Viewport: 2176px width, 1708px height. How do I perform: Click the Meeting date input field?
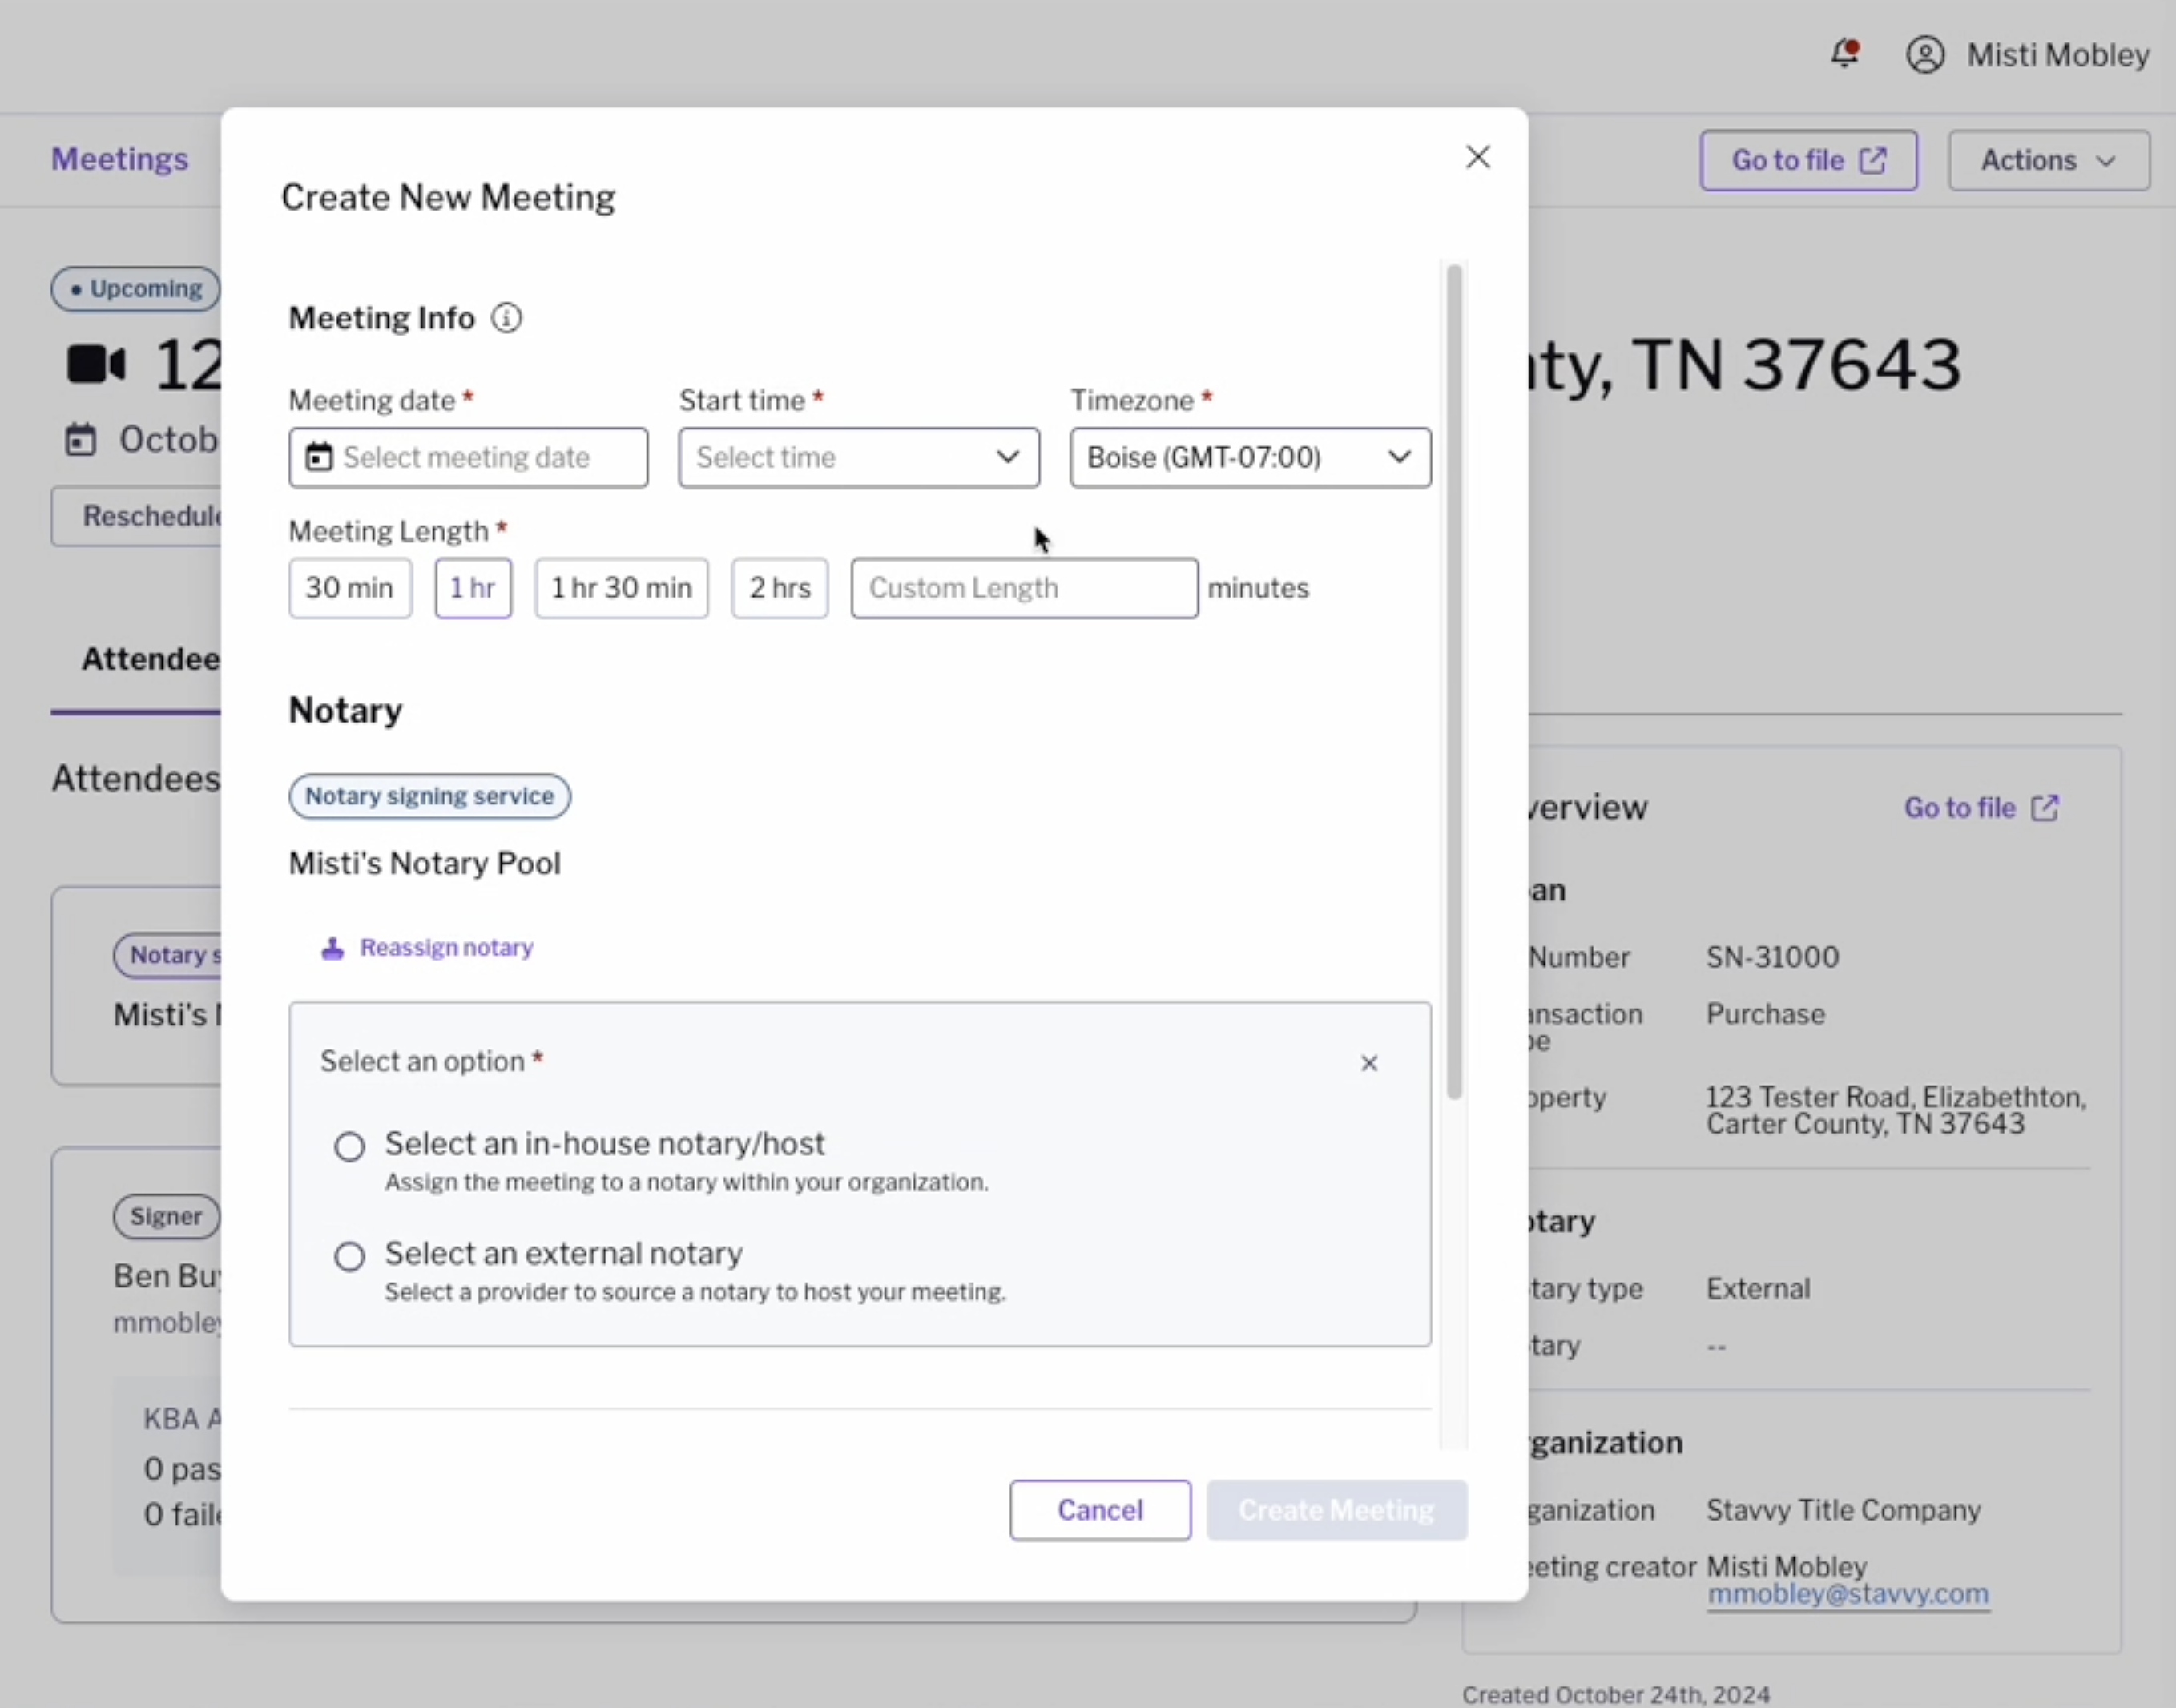468,458
